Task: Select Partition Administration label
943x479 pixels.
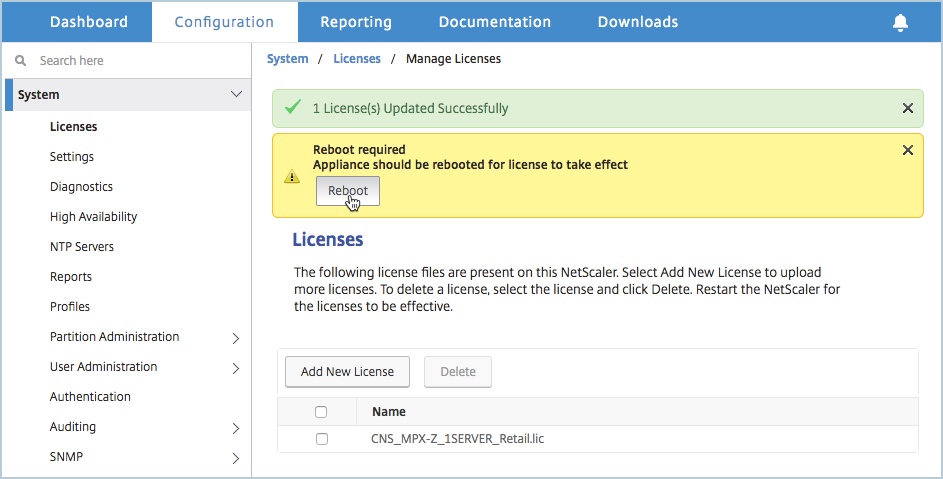Action: pos(114,336)
